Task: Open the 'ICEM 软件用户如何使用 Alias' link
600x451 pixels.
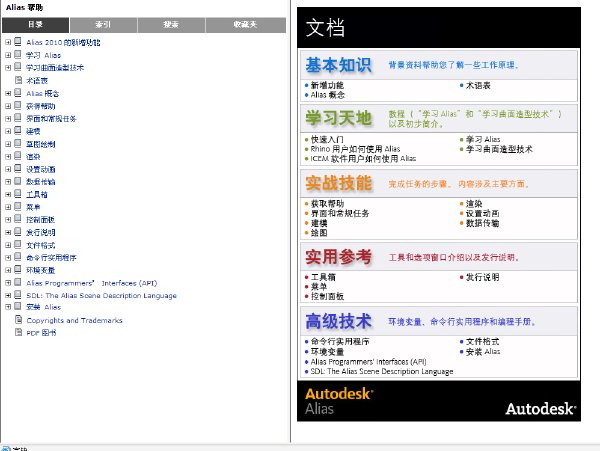Action: coord(363,158)
